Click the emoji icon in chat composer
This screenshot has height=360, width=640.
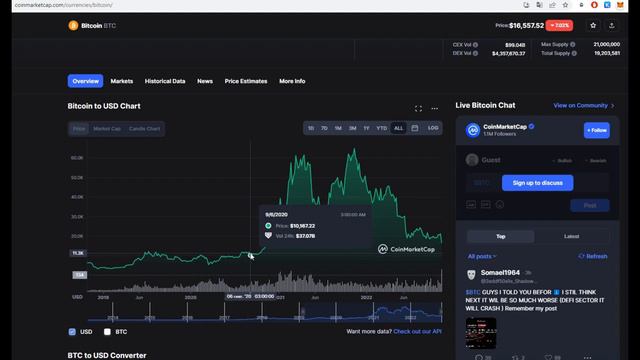tap(500, 204)
